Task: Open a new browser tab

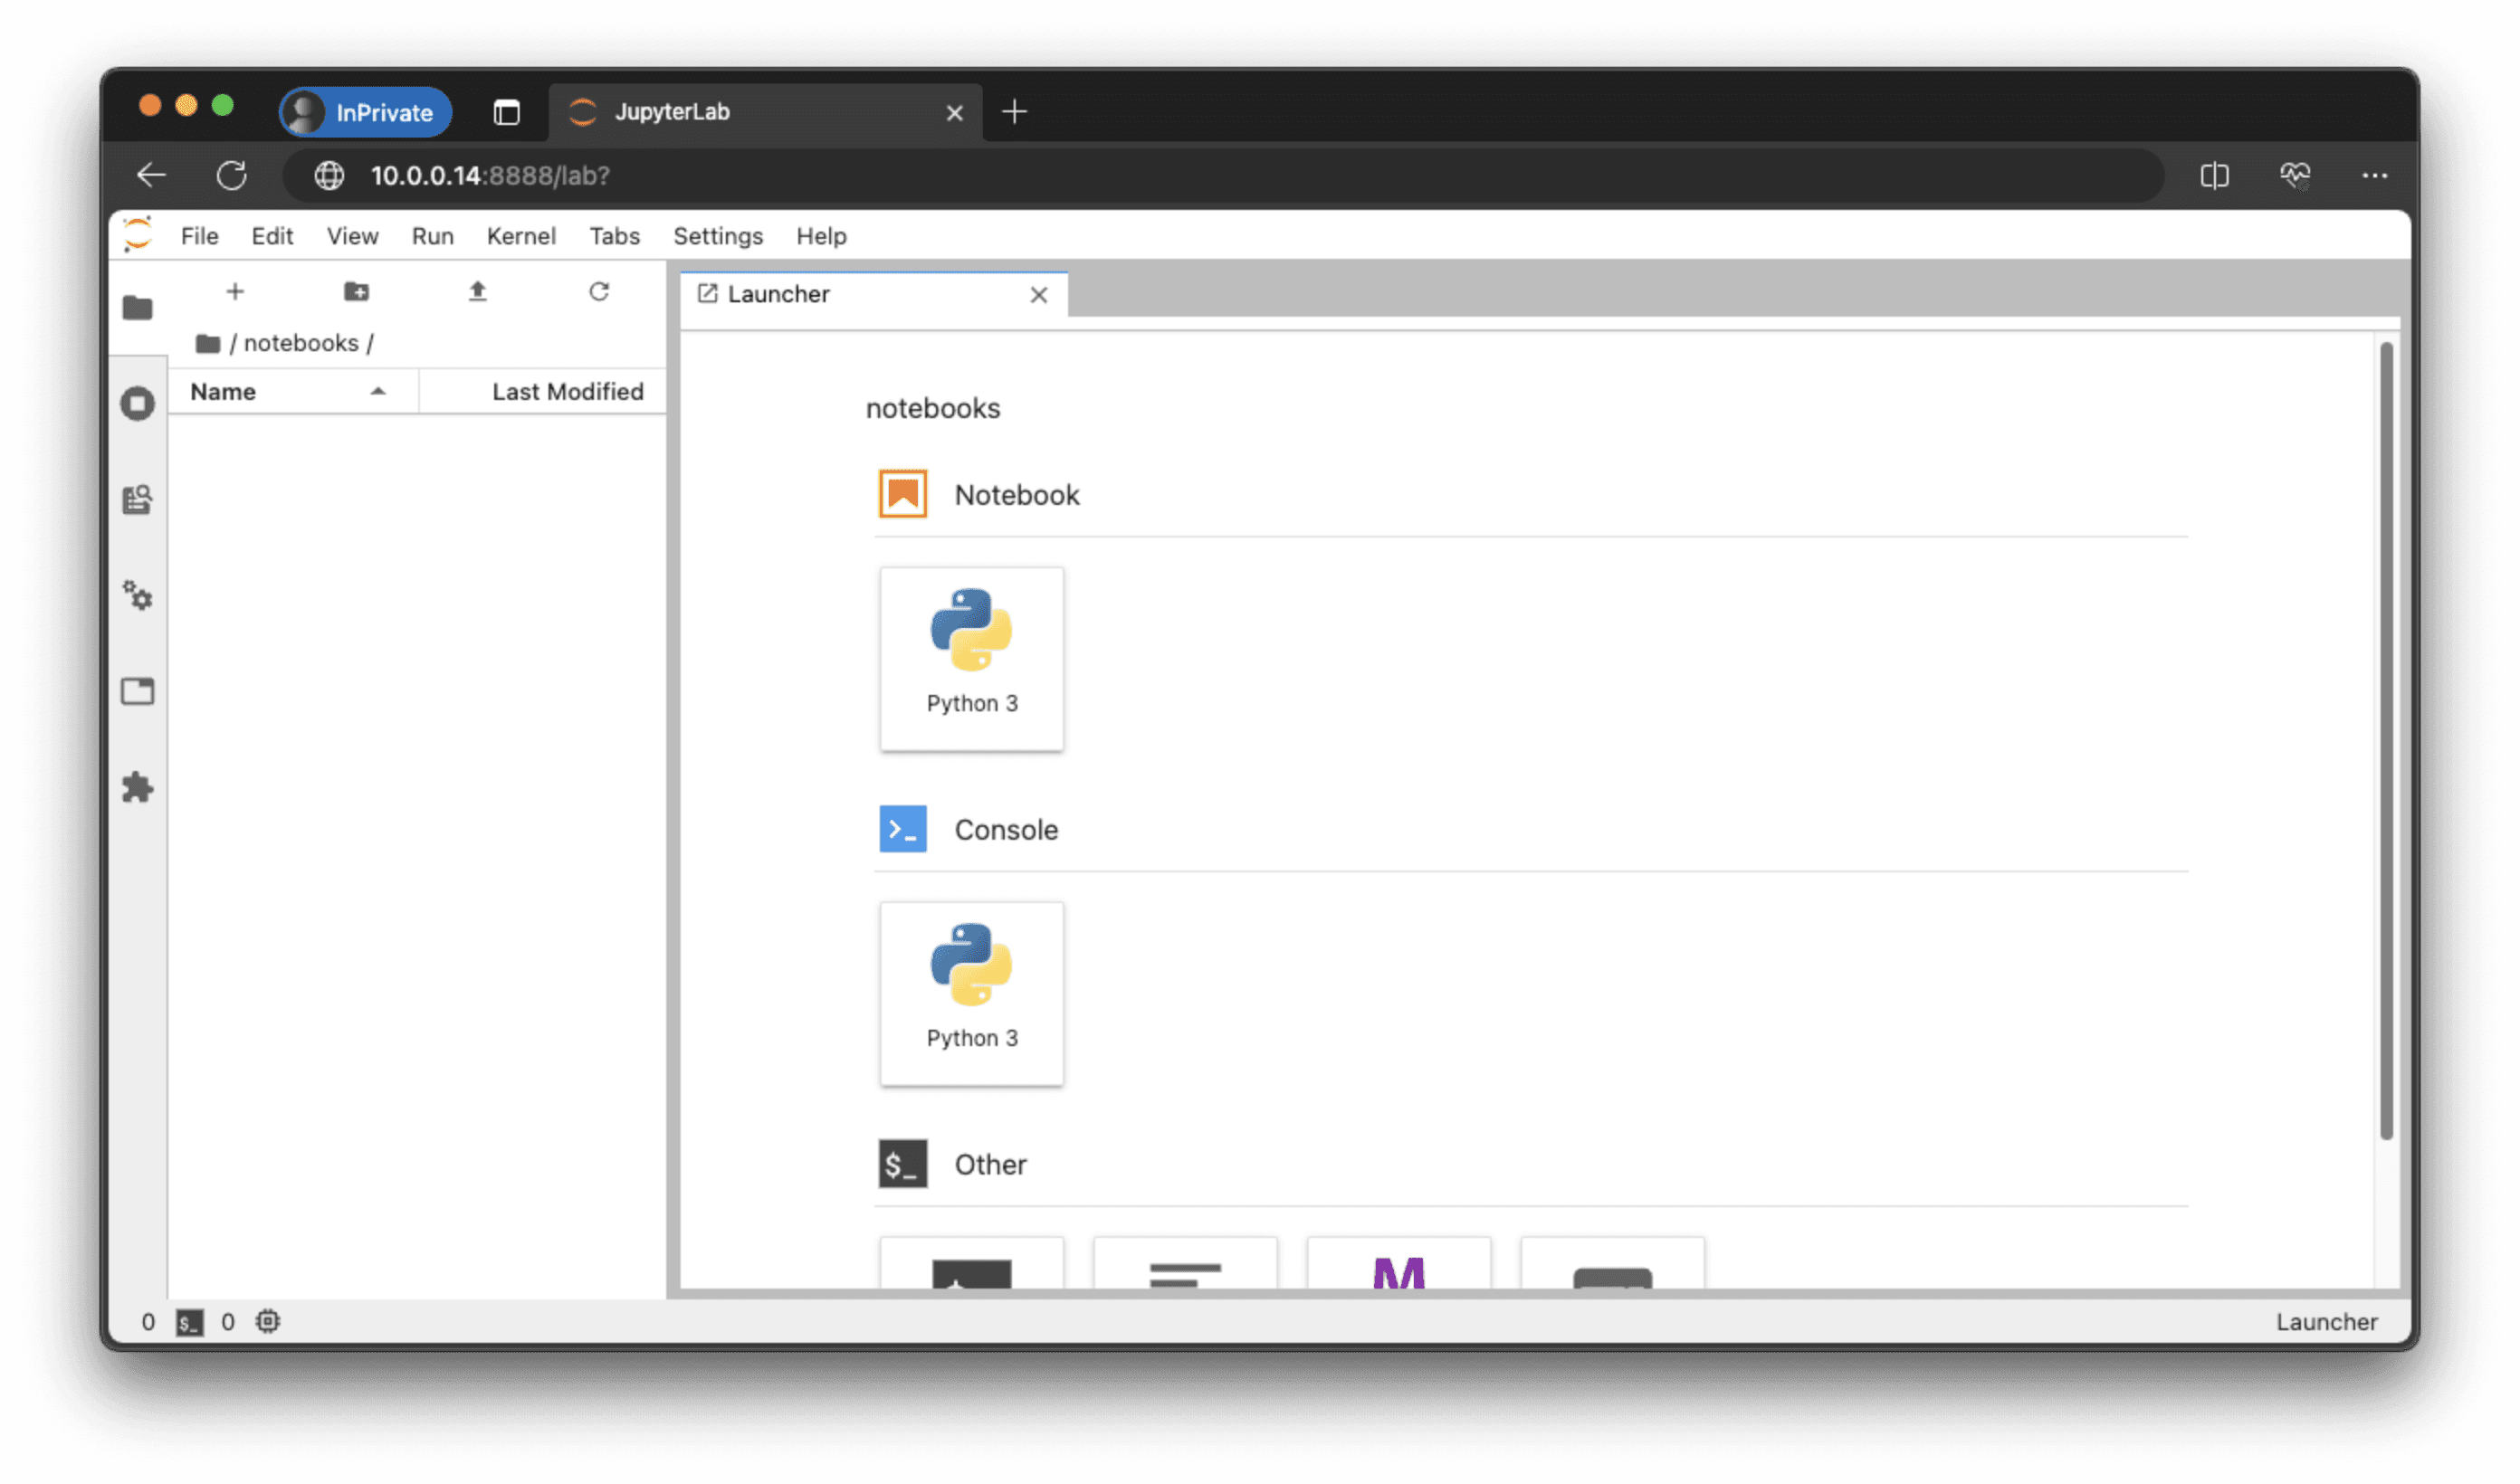Action: click(x=1015, y=112)
